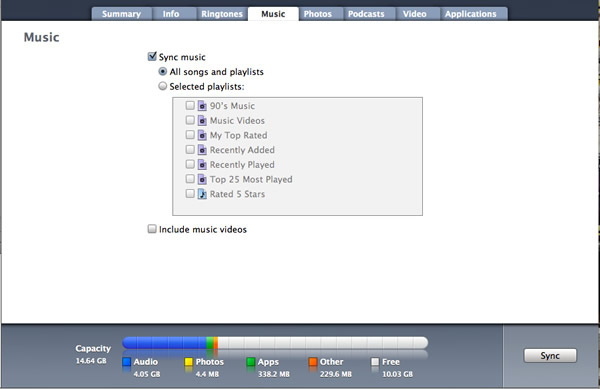Click the Top 25 Most Played name
Screen dimensions: 600x389
coord(251,179)
